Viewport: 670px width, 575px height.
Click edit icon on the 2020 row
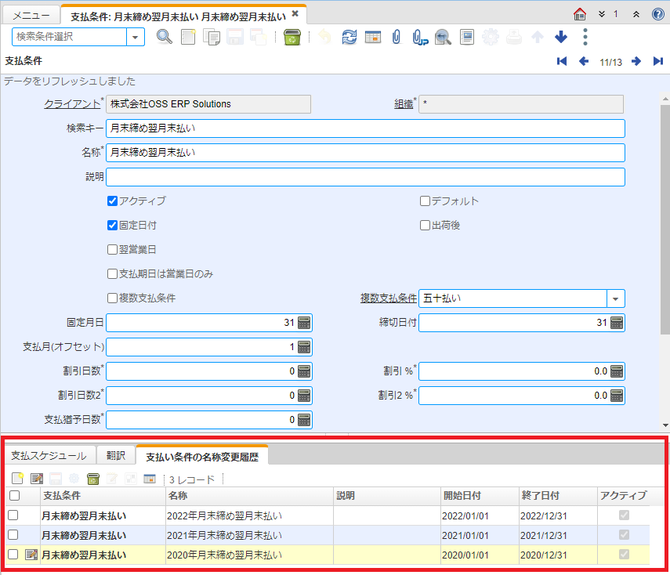pyautogui.click(x=31, y=555)
